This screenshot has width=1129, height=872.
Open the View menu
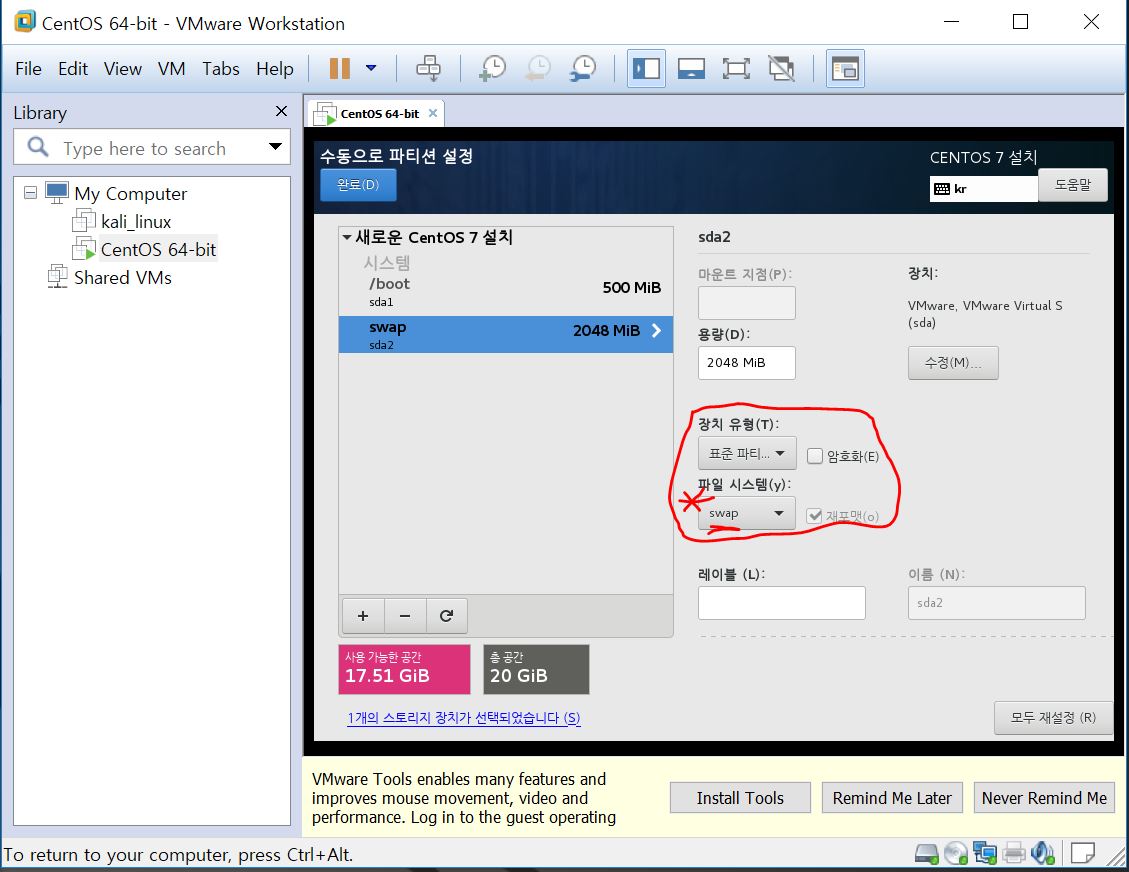tap(122, 68)
